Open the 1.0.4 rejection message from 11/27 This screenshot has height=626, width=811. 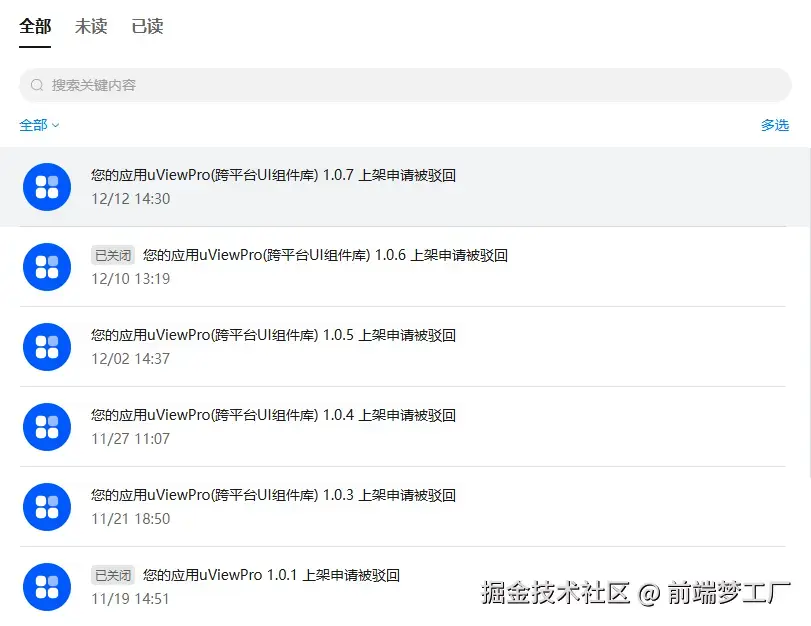pyautogui.click(x=273, y=415)
